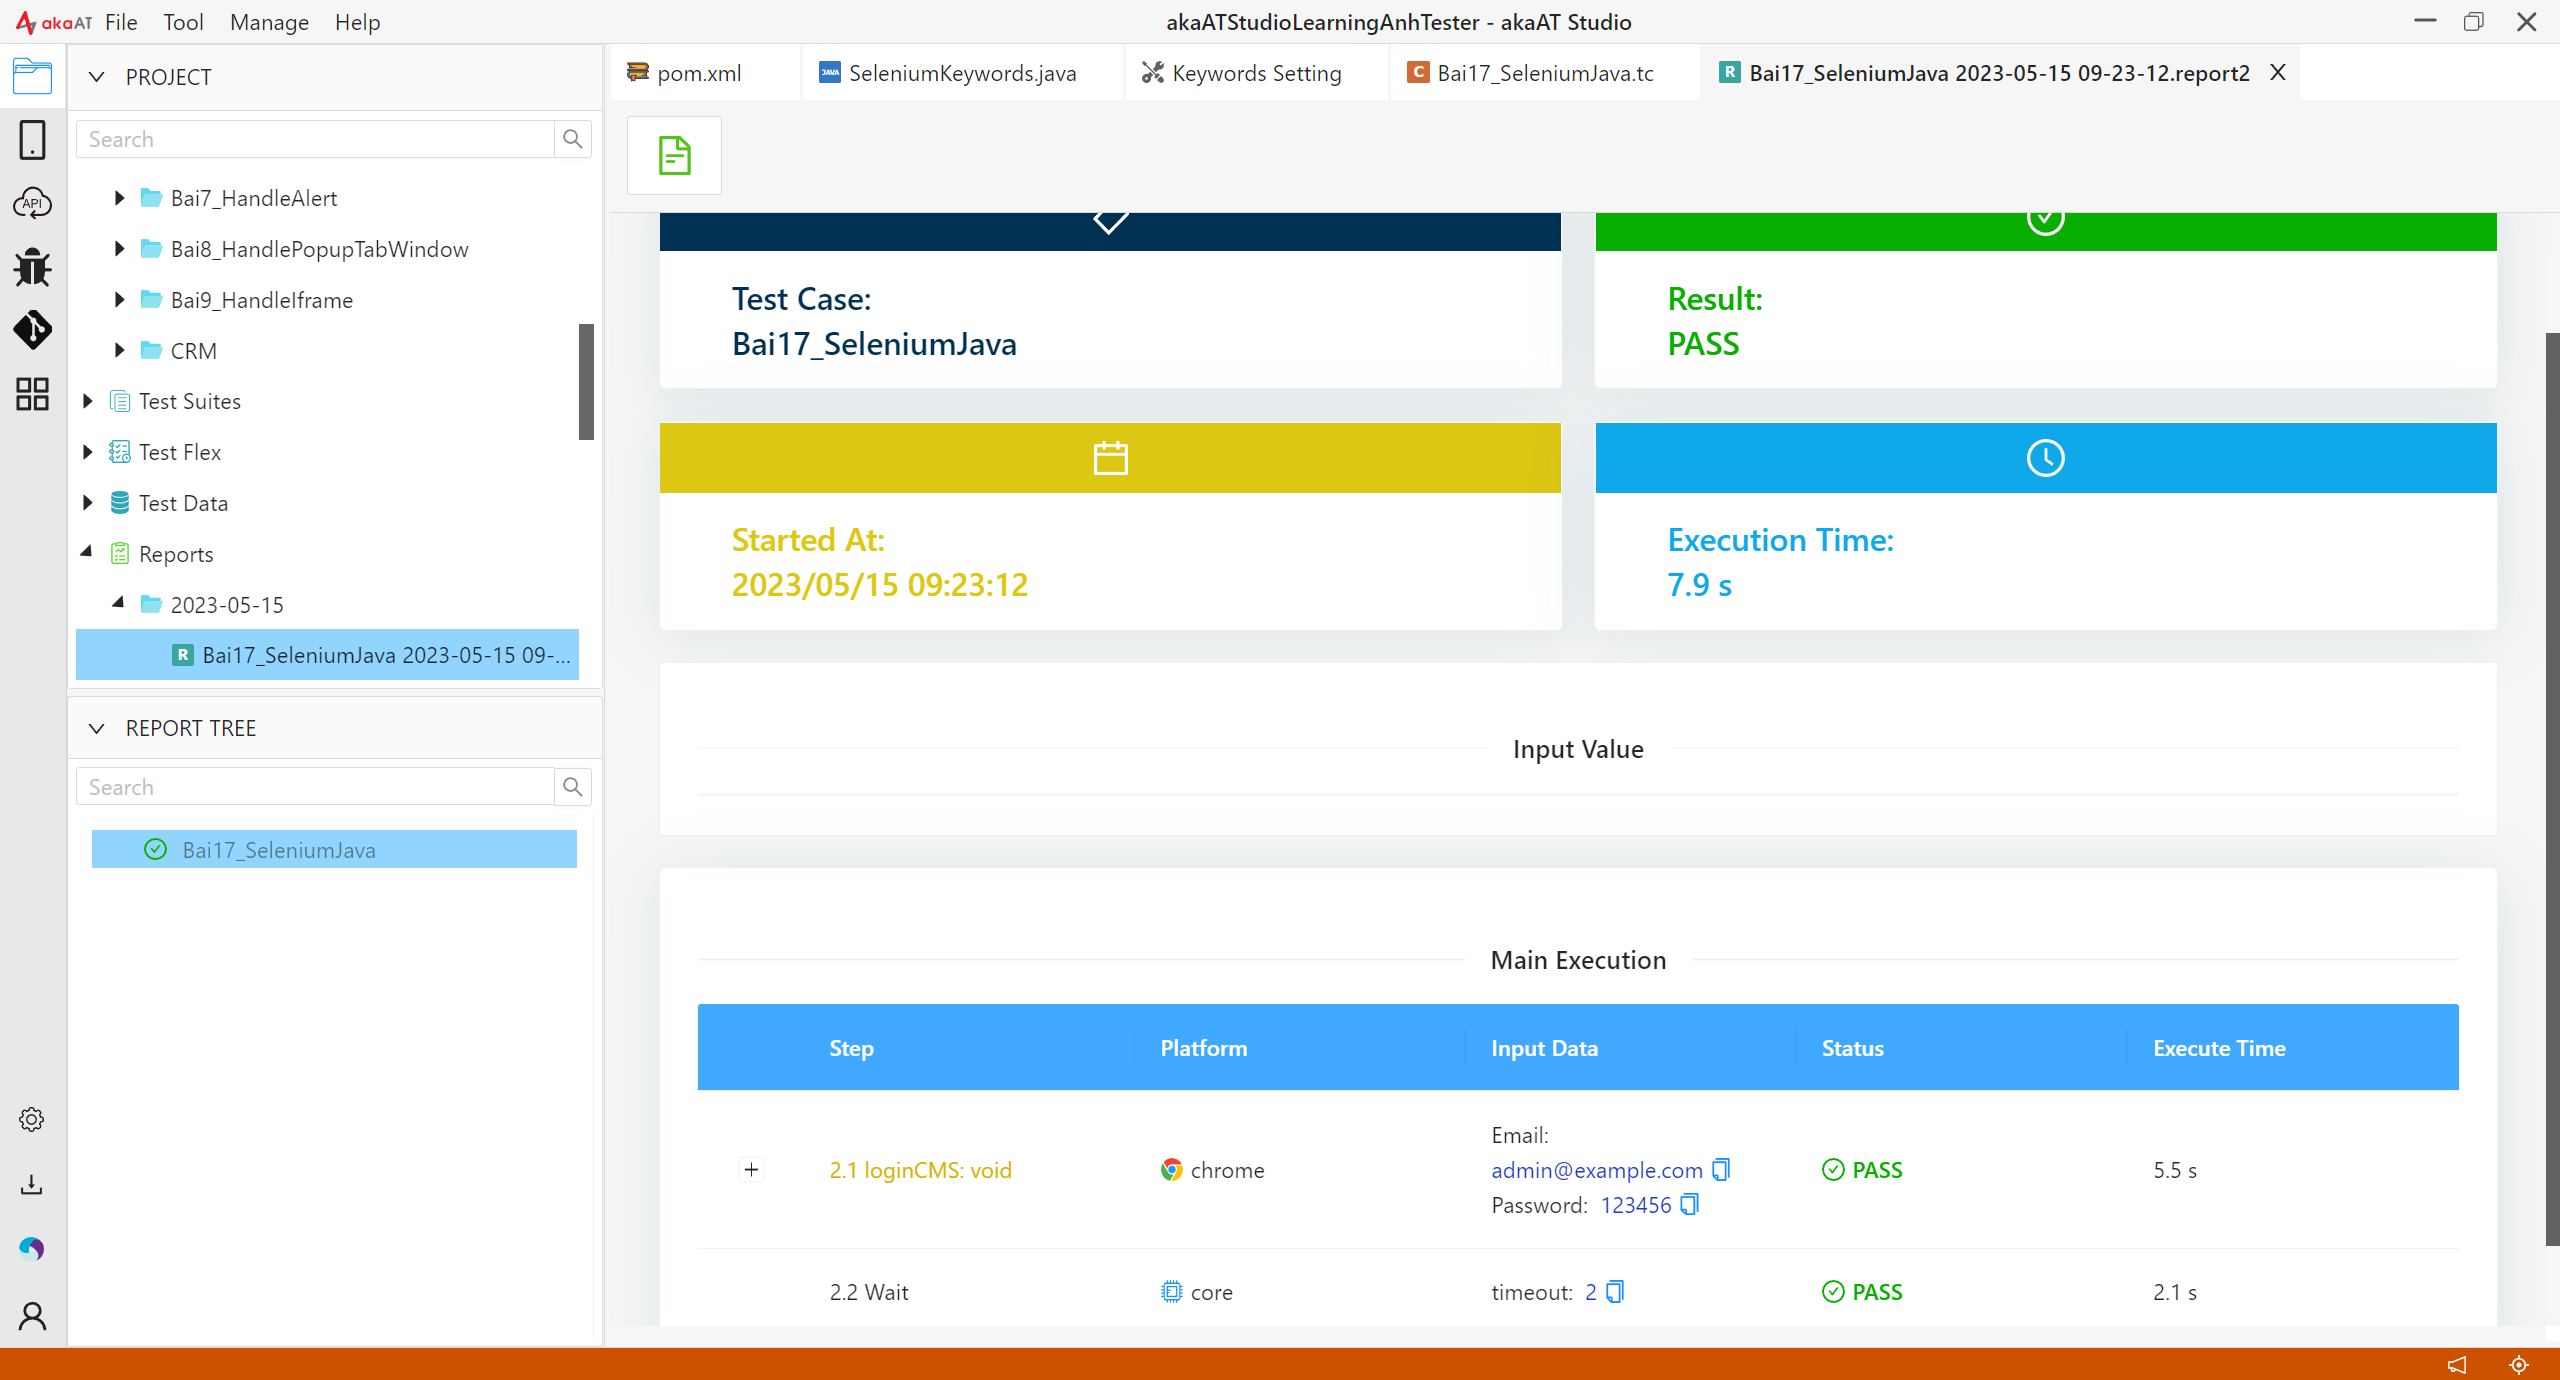
Task: Expand the 2.1 loginCMS step row
Action: (751, 1169)
